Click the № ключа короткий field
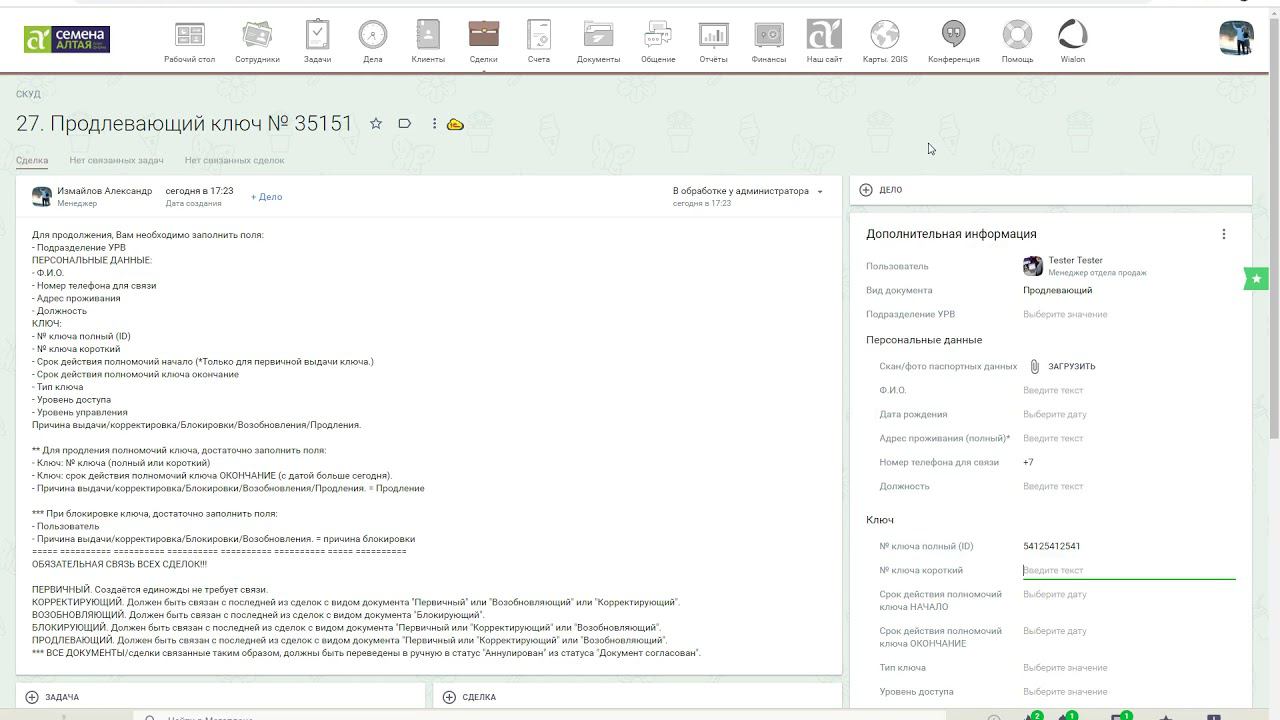This screenshot has width=1280, height=720. [x=1128, y=570]
